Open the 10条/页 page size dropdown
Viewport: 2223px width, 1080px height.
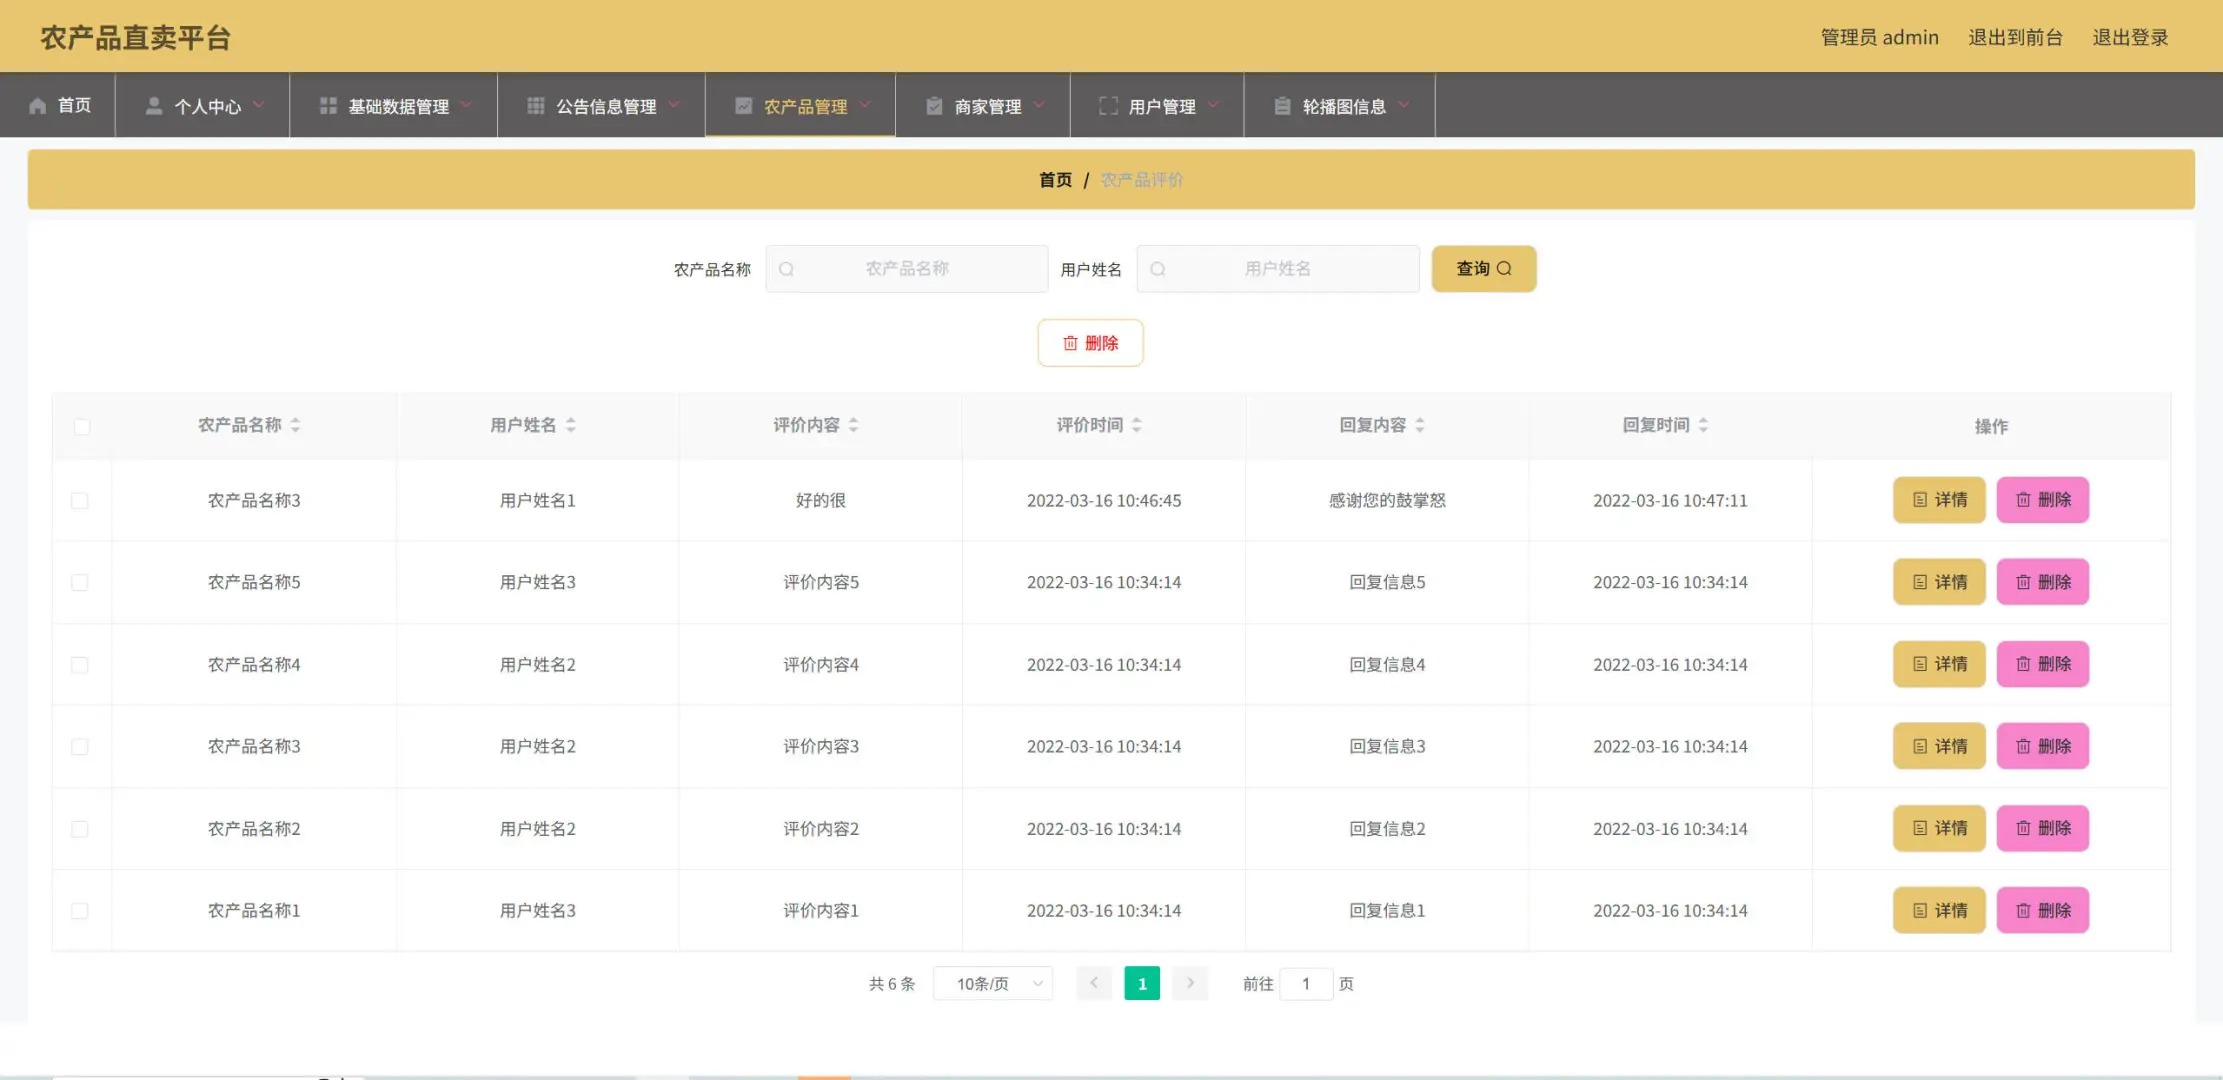[993, 984]
